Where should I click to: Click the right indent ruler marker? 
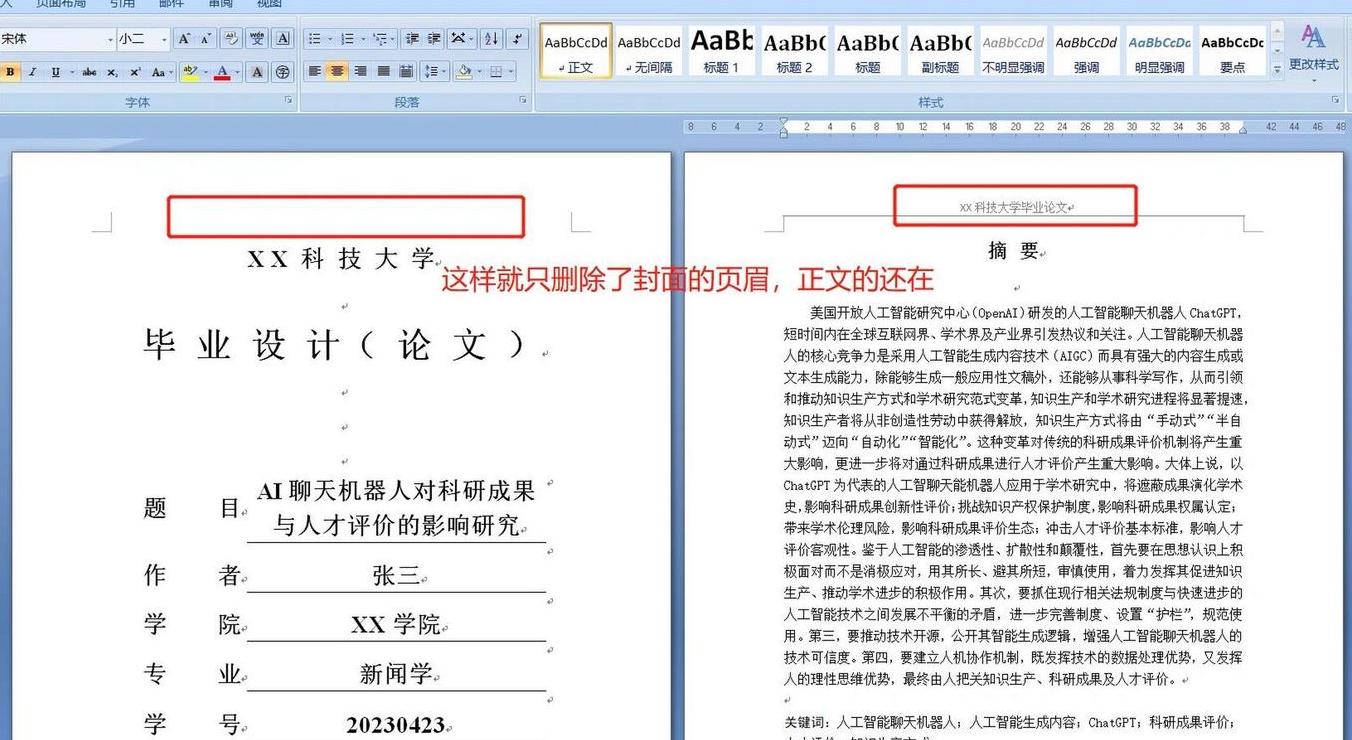point(1243,131)
